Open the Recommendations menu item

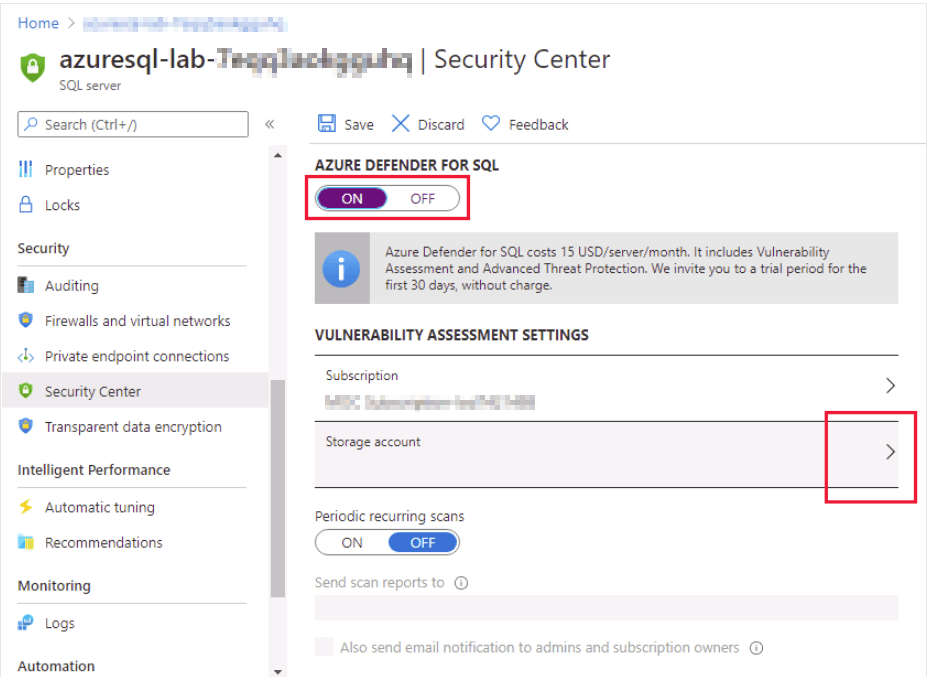point(103,542)
